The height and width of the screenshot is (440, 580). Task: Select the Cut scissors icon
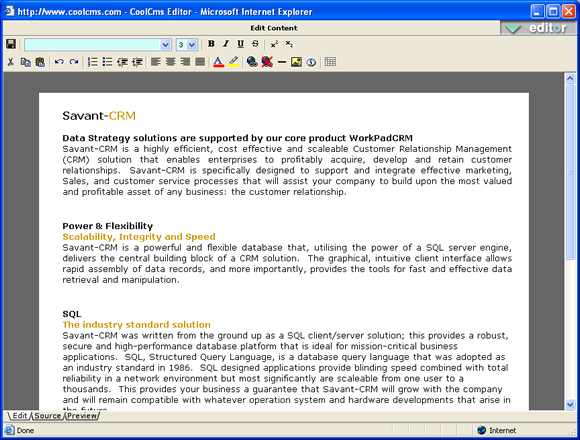tap(11, 62)
